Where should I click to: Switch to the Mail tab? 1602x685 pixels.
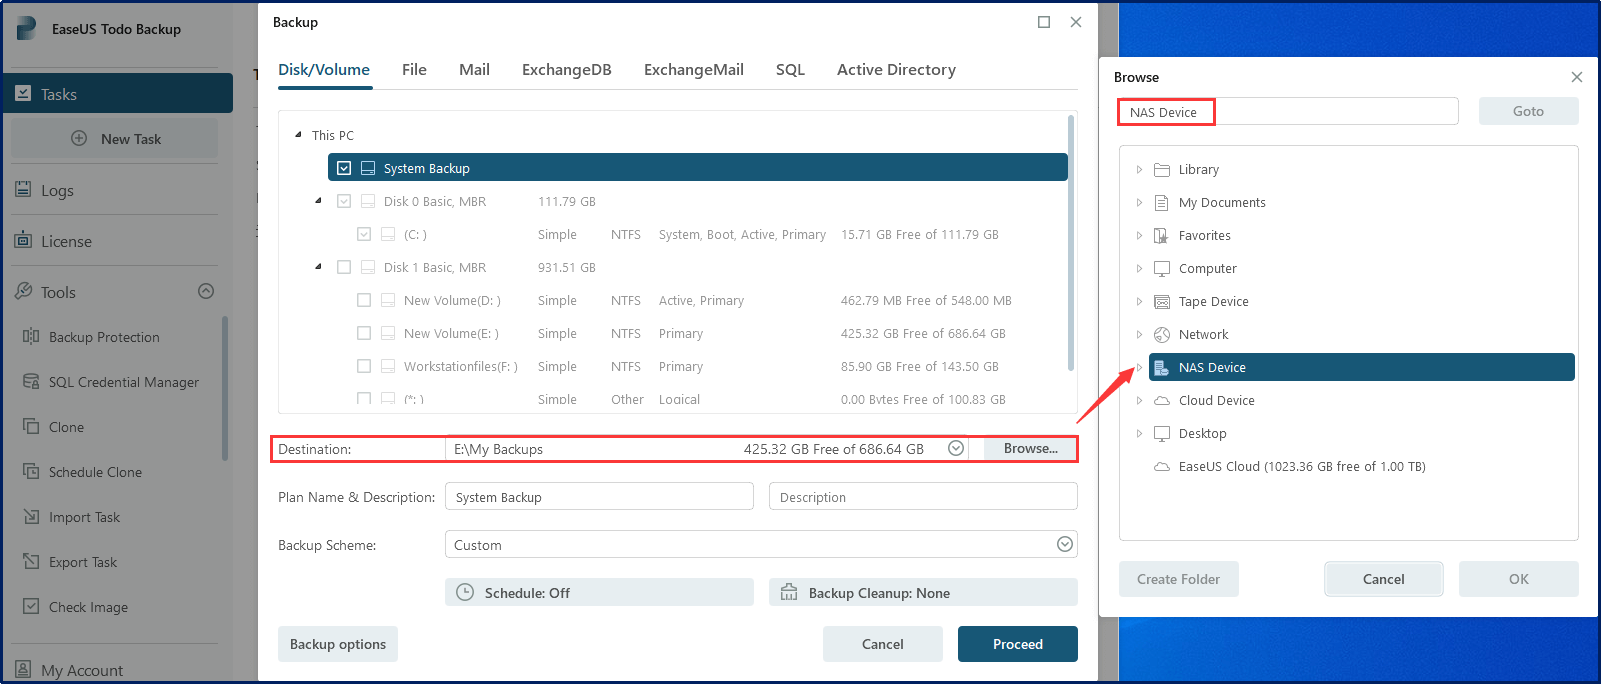tap(474, 70)
